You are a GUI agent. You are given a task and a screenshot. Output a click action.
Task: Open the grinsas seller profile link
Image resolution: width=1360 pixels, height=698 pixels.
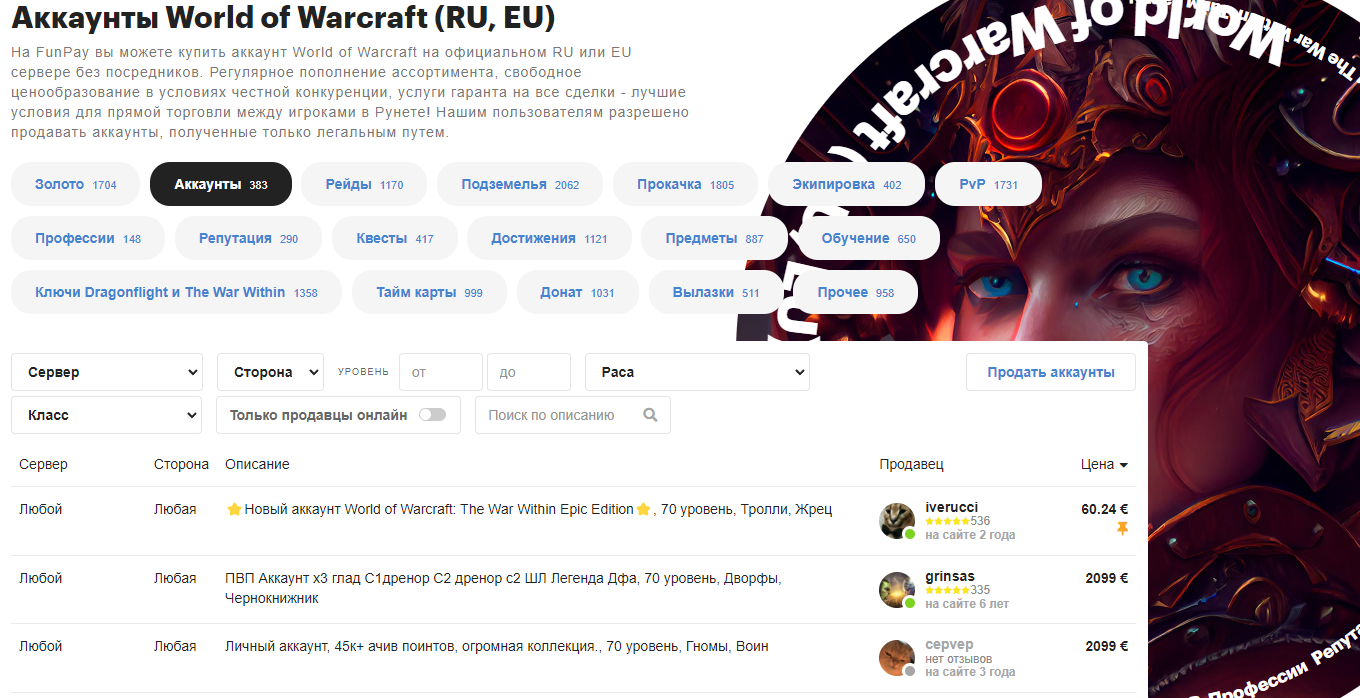950,577
